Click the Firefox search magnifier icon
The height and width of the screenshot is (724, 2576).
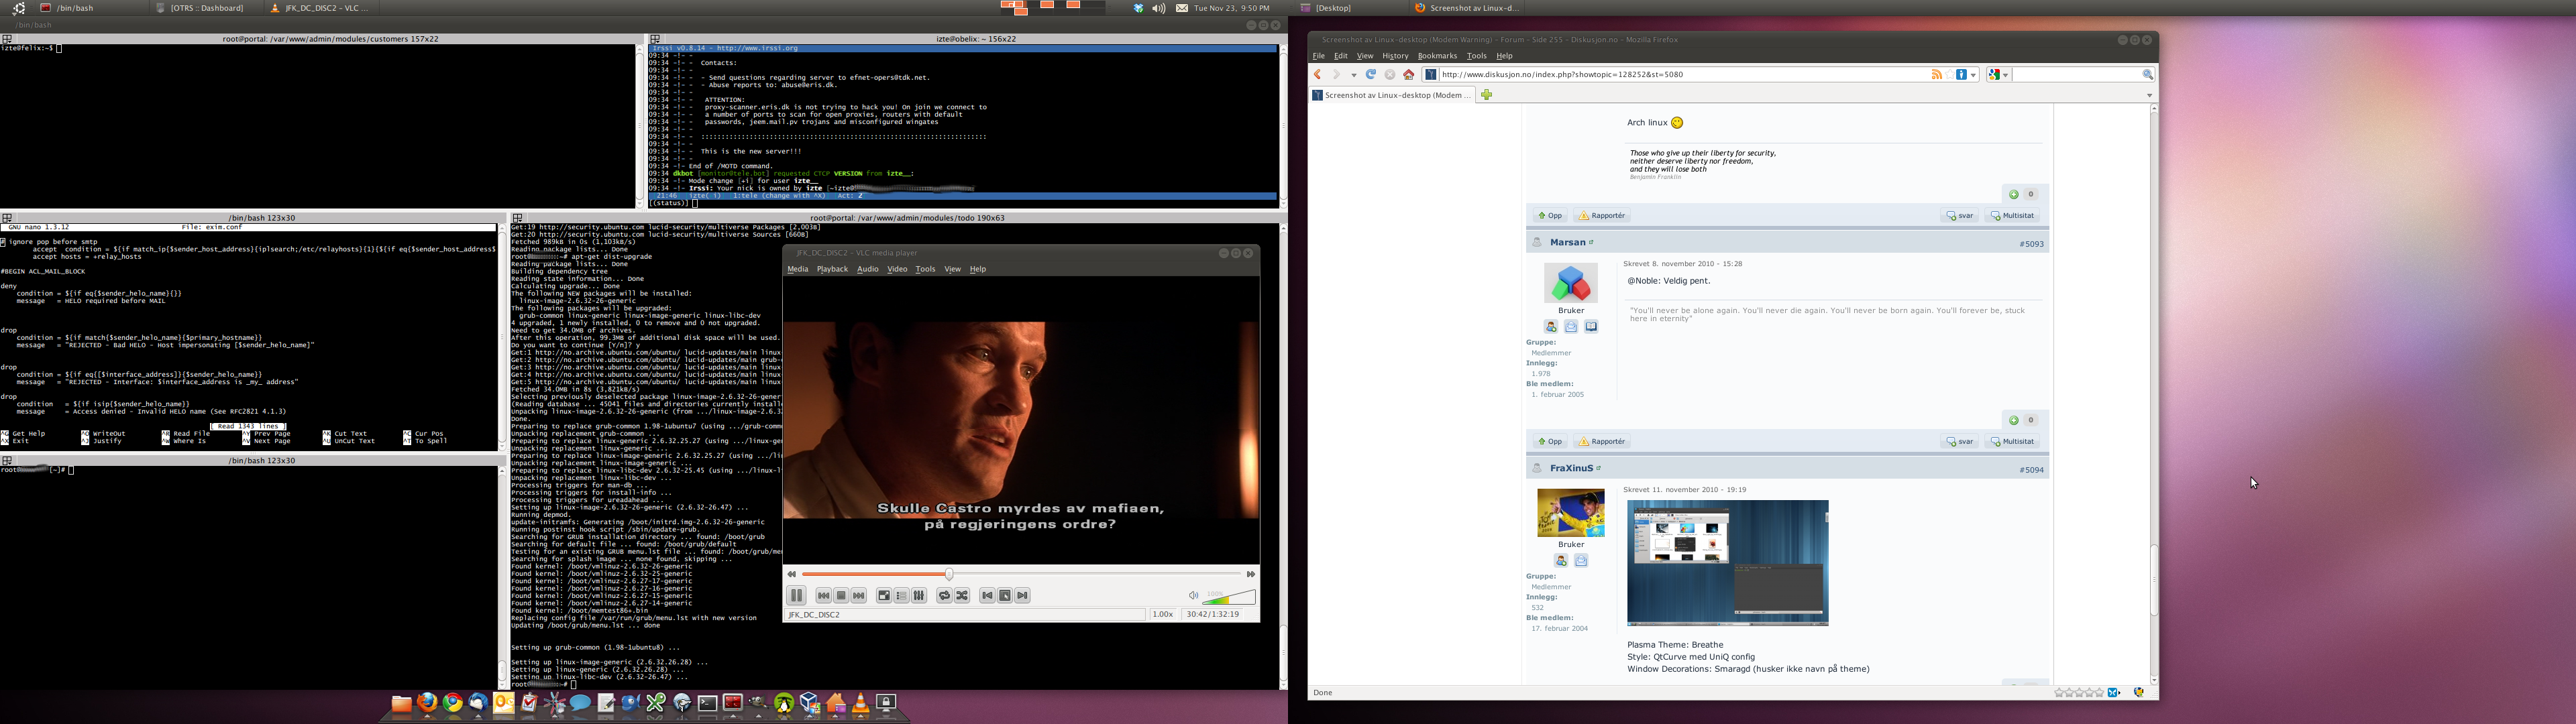[2147, 75]
